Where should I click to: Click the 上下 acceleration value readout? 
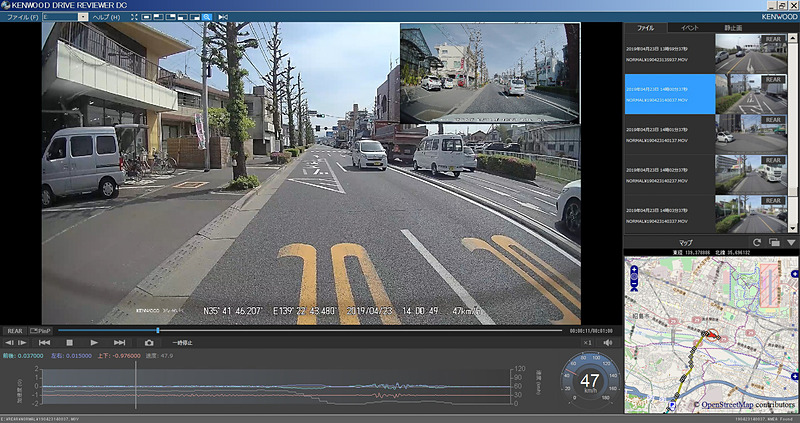120,356
